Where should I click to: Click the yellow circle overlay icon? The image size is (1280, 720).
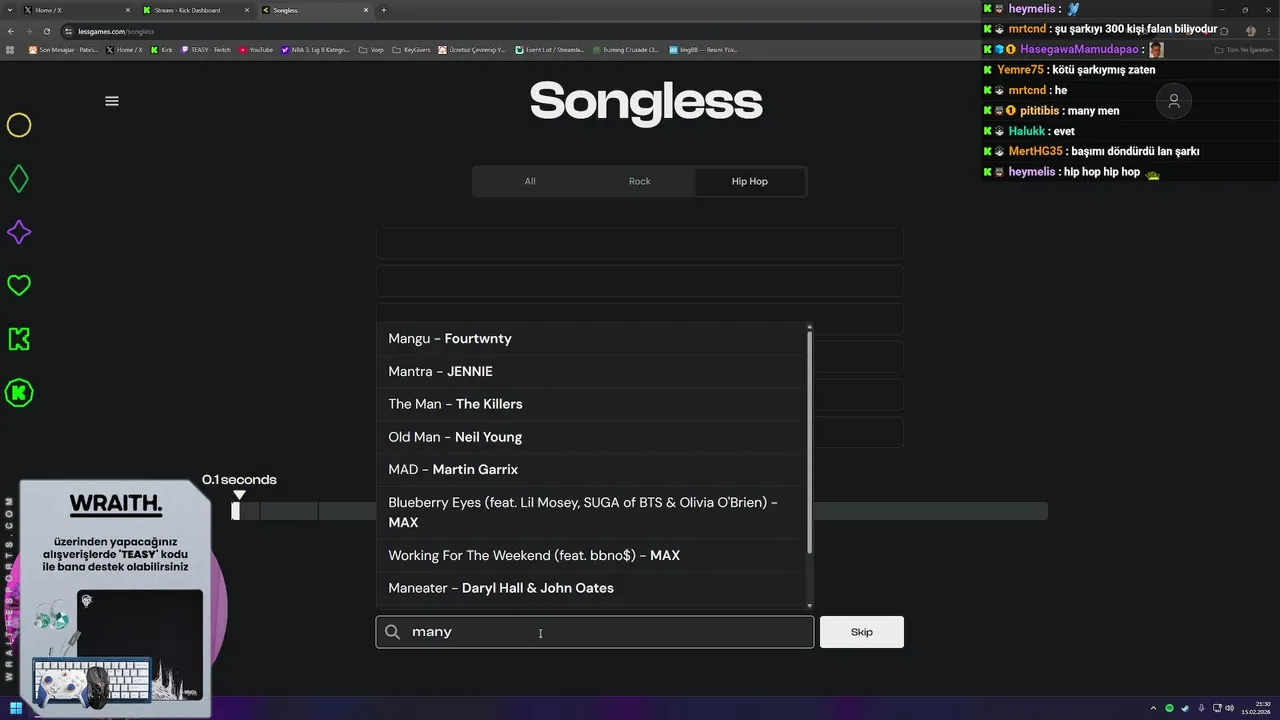tap(19, 125)
